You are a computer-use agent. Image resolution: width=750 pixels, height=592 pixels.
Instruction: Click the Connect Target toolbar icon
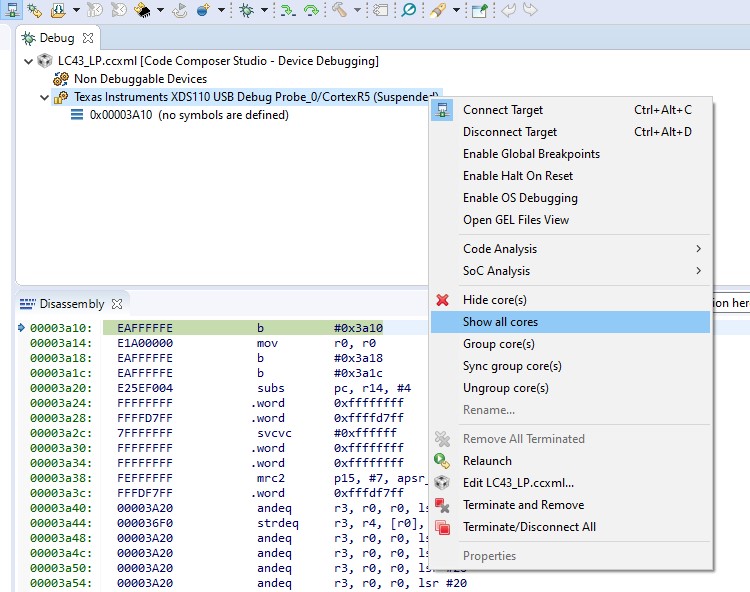click(x=12, y=10)
